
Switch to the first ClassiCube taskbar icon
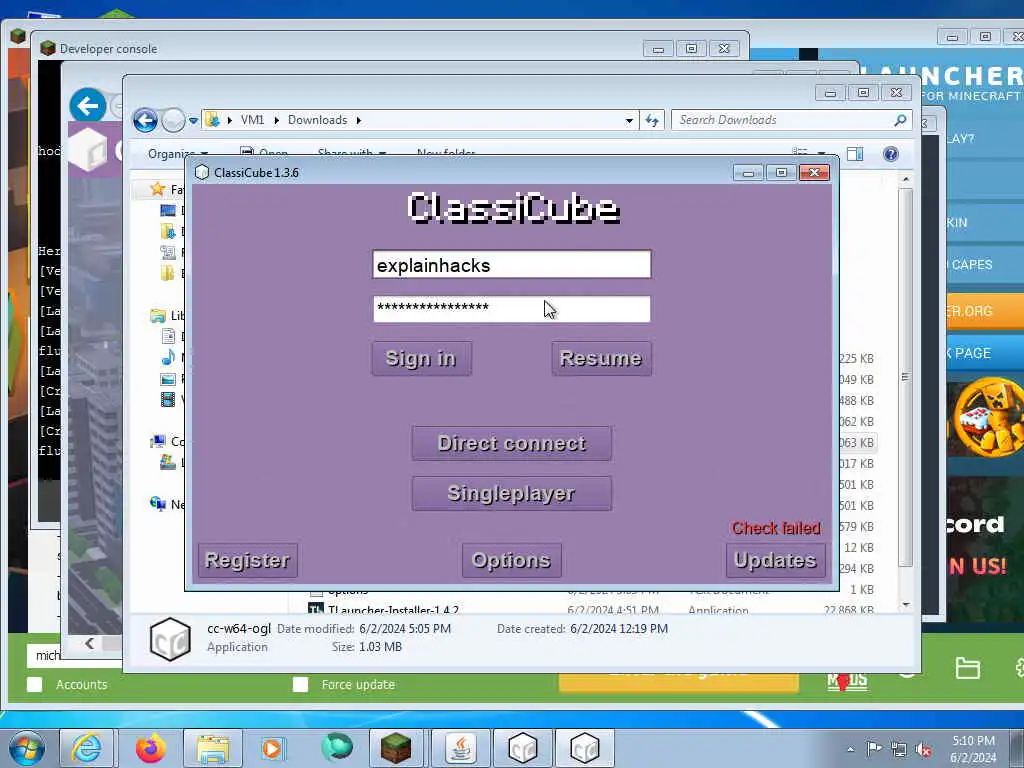click(522, 748)
